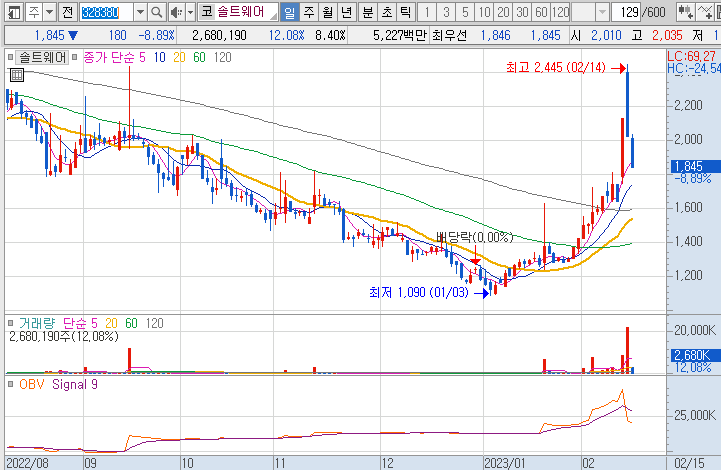Click the 배당락(0.00%) marker label

pos(475,237)
